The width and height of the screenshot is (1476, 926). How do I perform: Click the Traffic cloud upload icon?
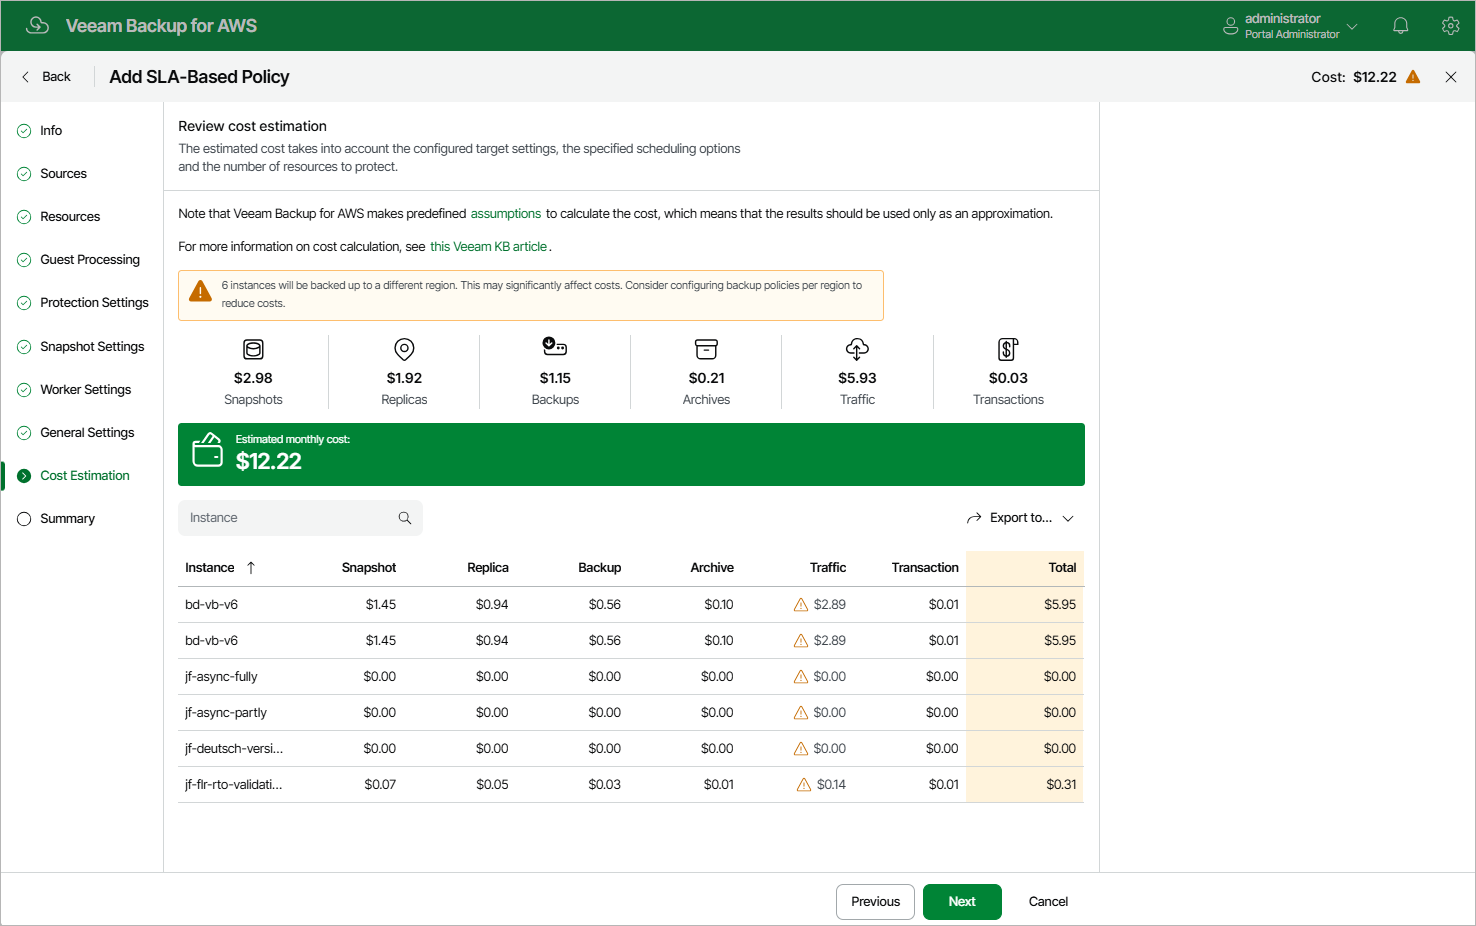pyautogui.click(x=857, y=349)
